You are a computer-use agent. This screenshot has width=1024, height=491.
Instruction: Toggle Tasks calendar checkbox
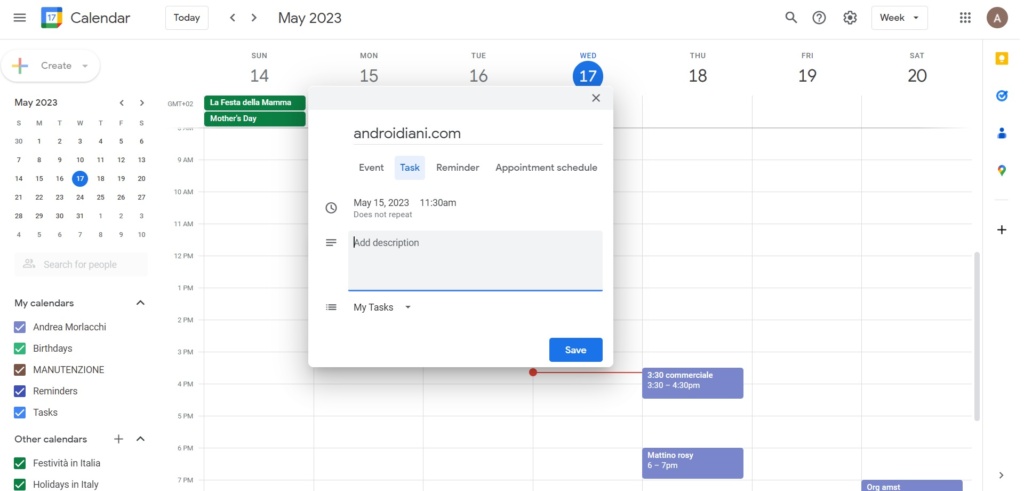tap(20, 413)
